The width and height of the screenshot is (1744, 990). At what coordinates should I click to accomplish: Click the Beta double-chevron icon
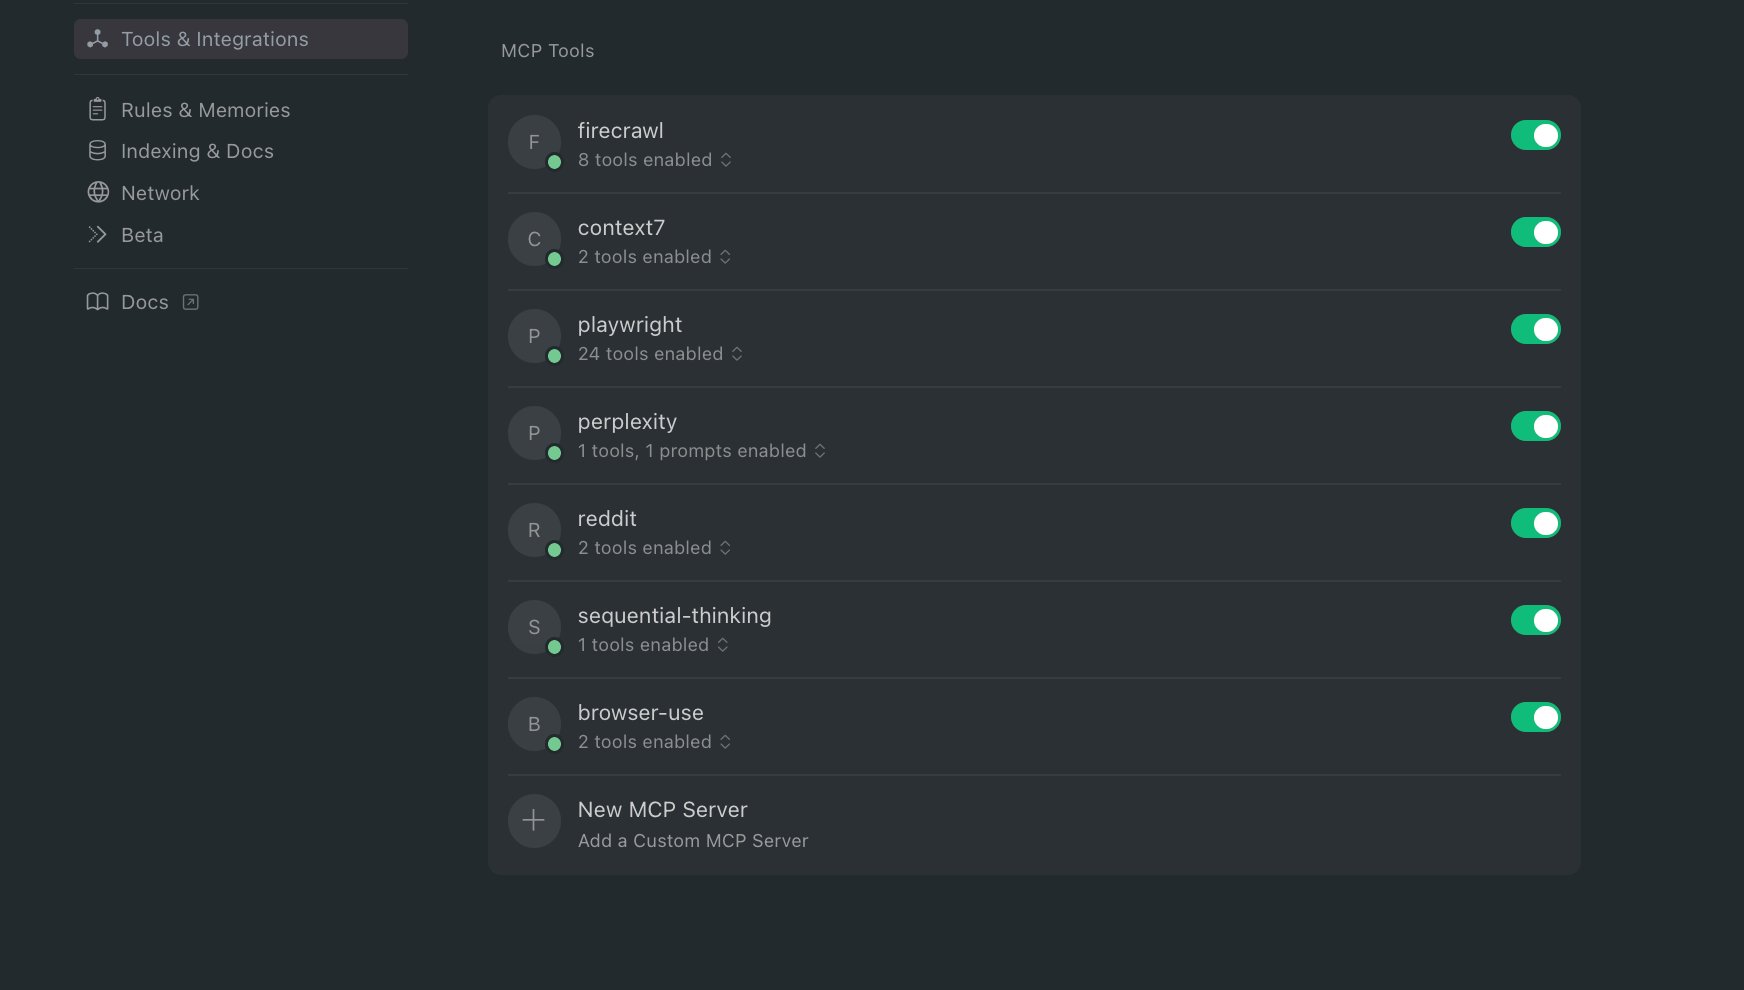[97, 235]
